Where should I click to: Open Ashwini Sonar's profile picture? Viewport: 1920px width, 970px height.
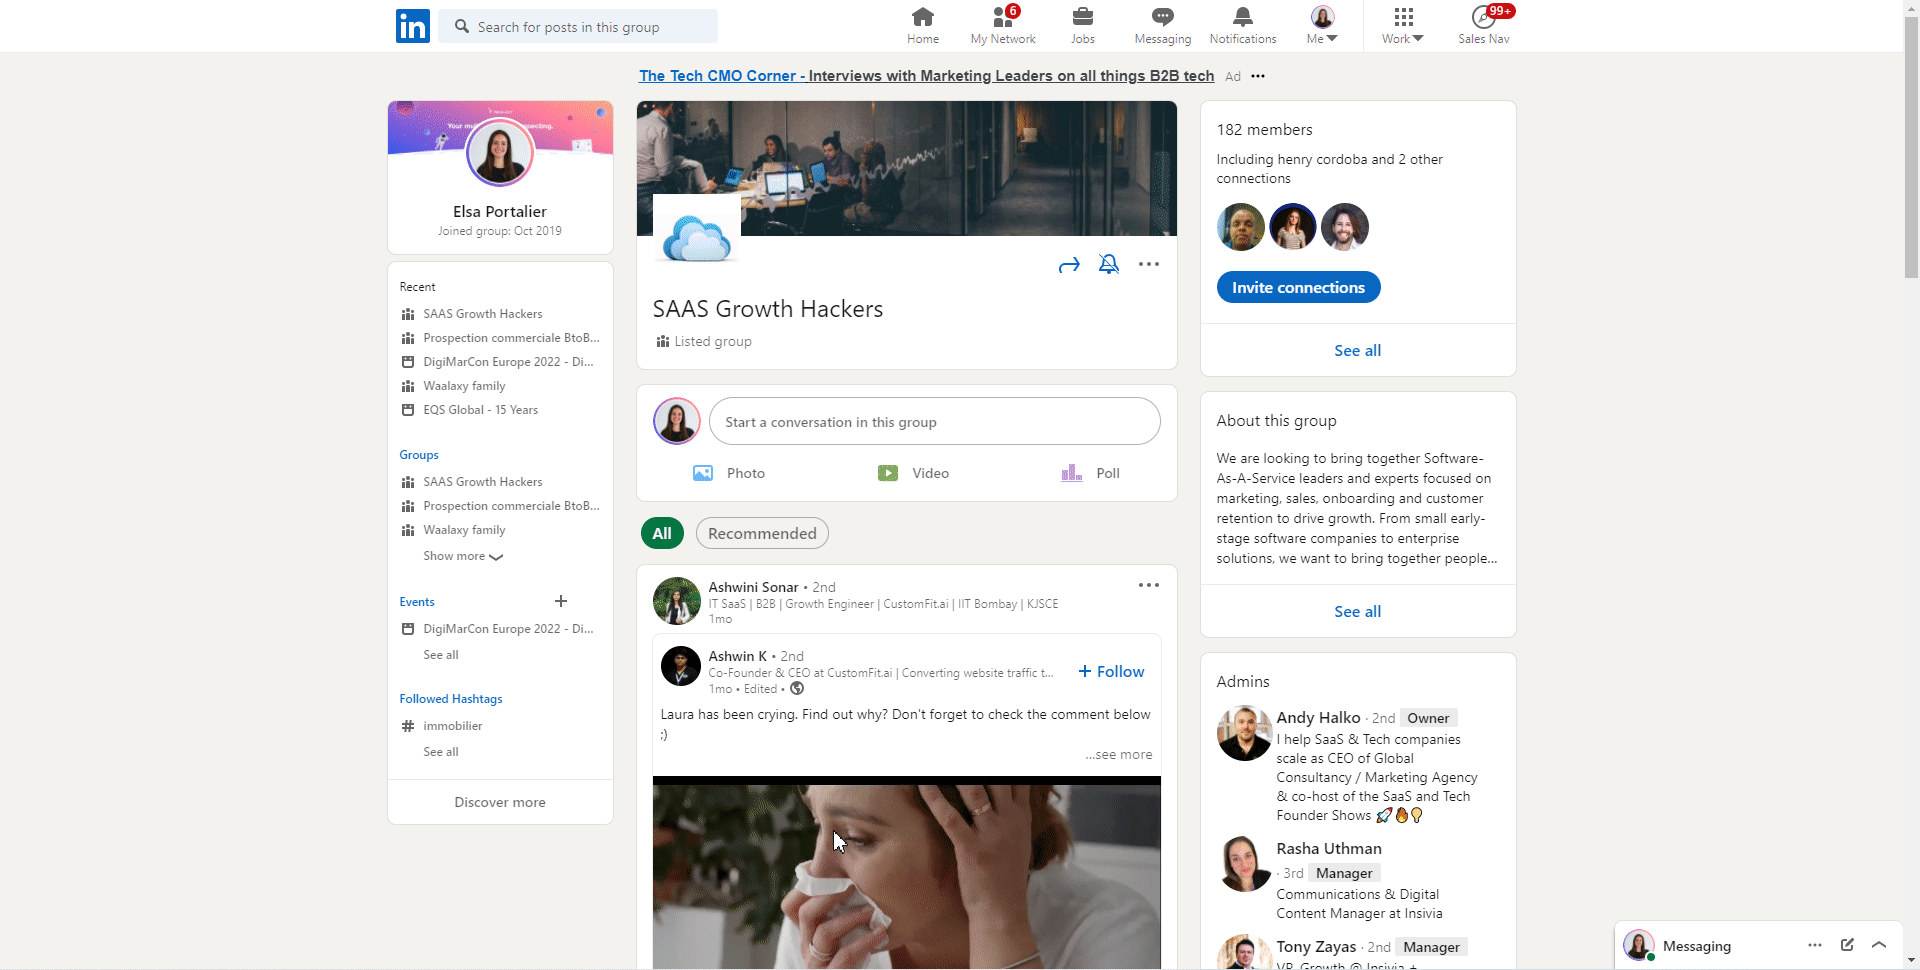point(677,601)
